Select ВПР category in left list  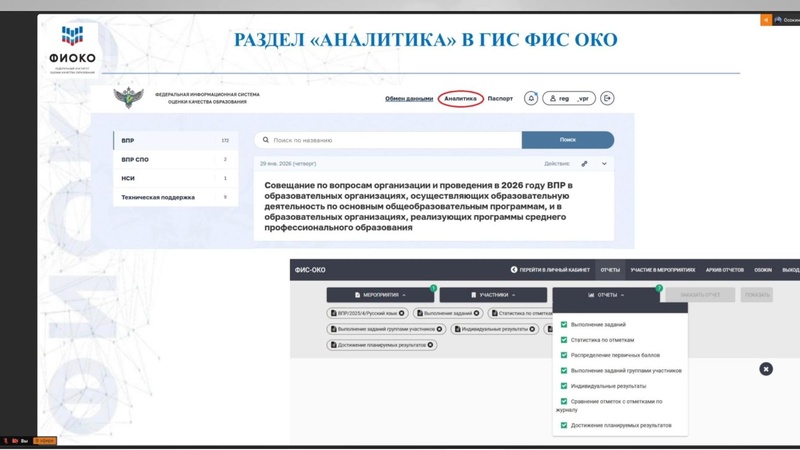click(x=176, y=140)
